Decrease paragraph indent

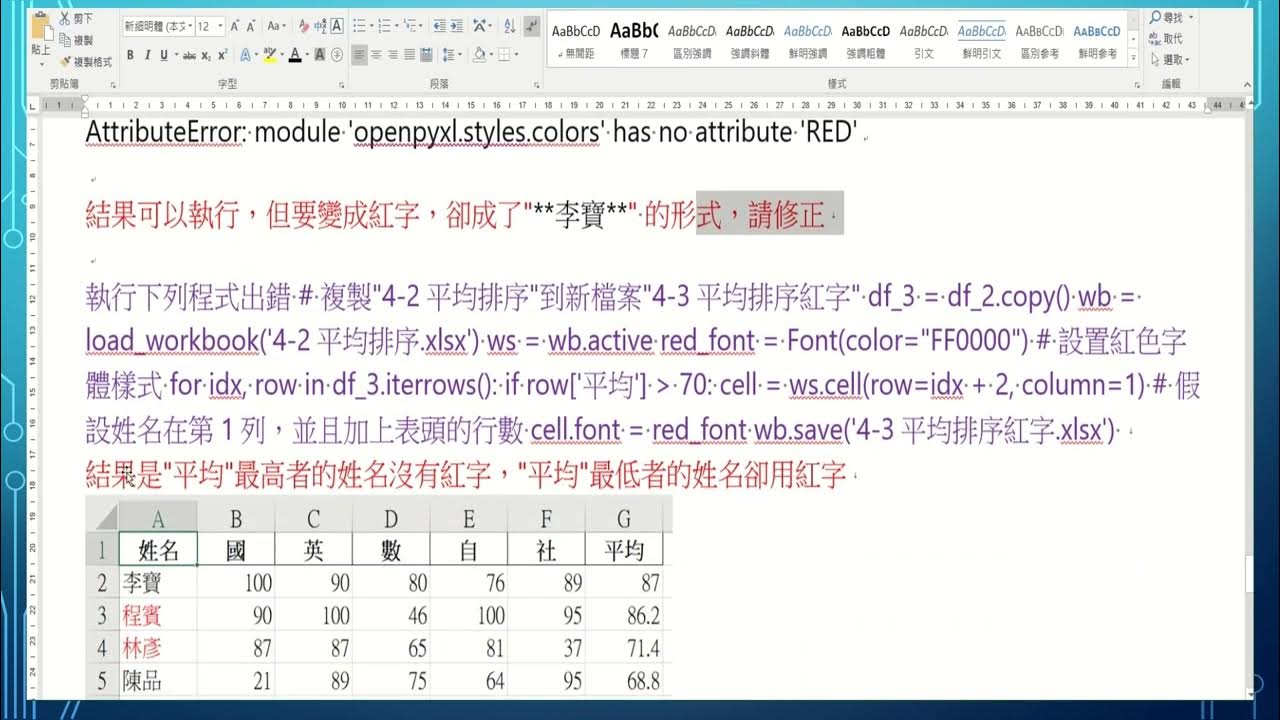[x=439, y=26]
